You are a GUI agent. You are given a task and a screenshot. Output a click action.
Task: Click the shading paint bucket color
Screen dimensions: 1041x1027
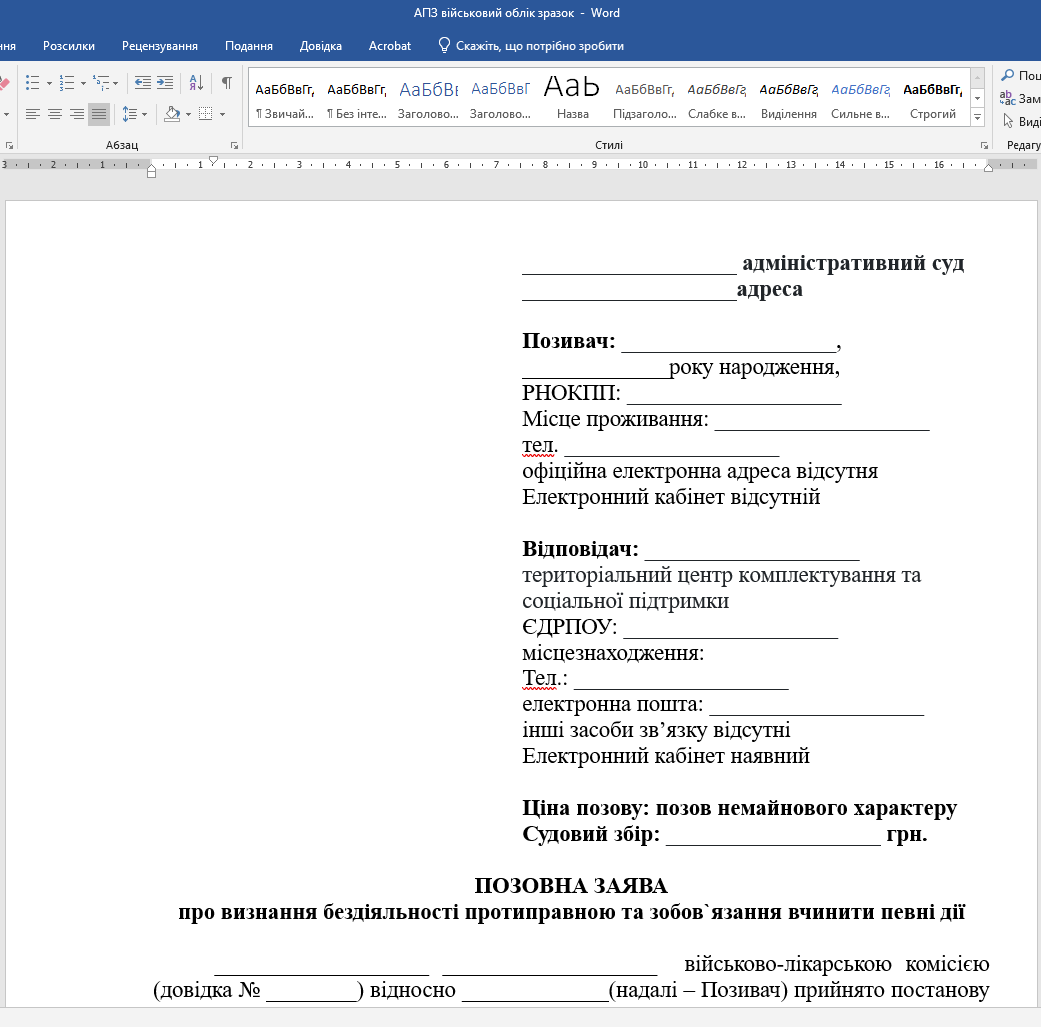pos(171,114)
